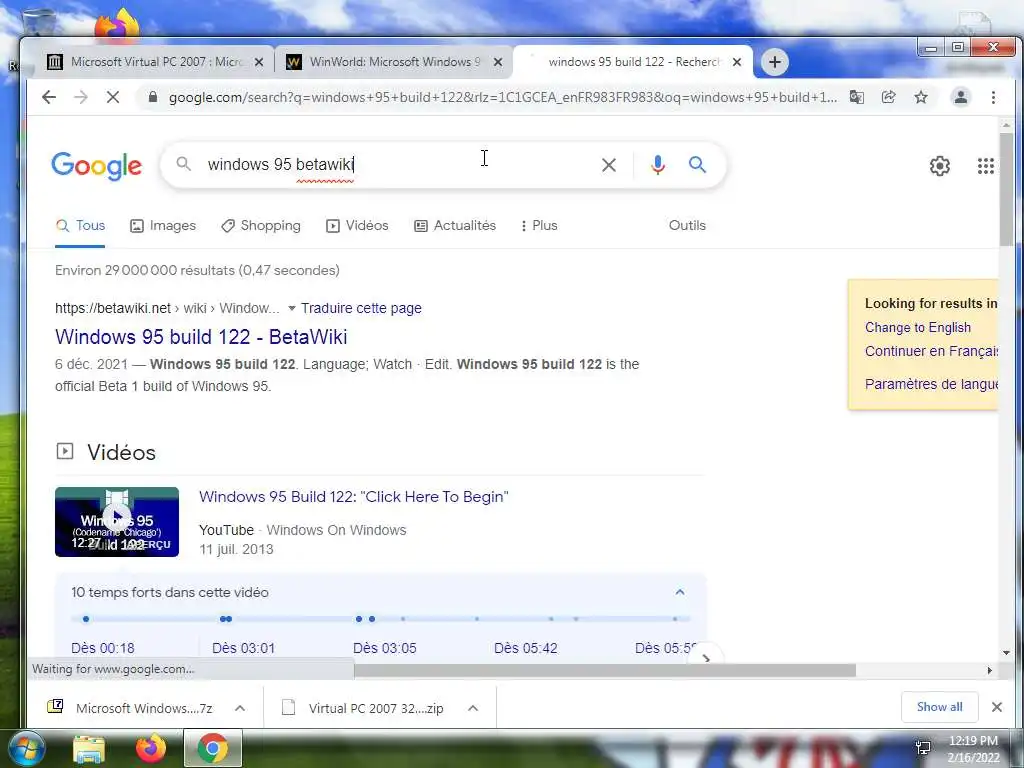
Task: Show next video key moments
Action: pyautogui.click(x=706, y=656)
